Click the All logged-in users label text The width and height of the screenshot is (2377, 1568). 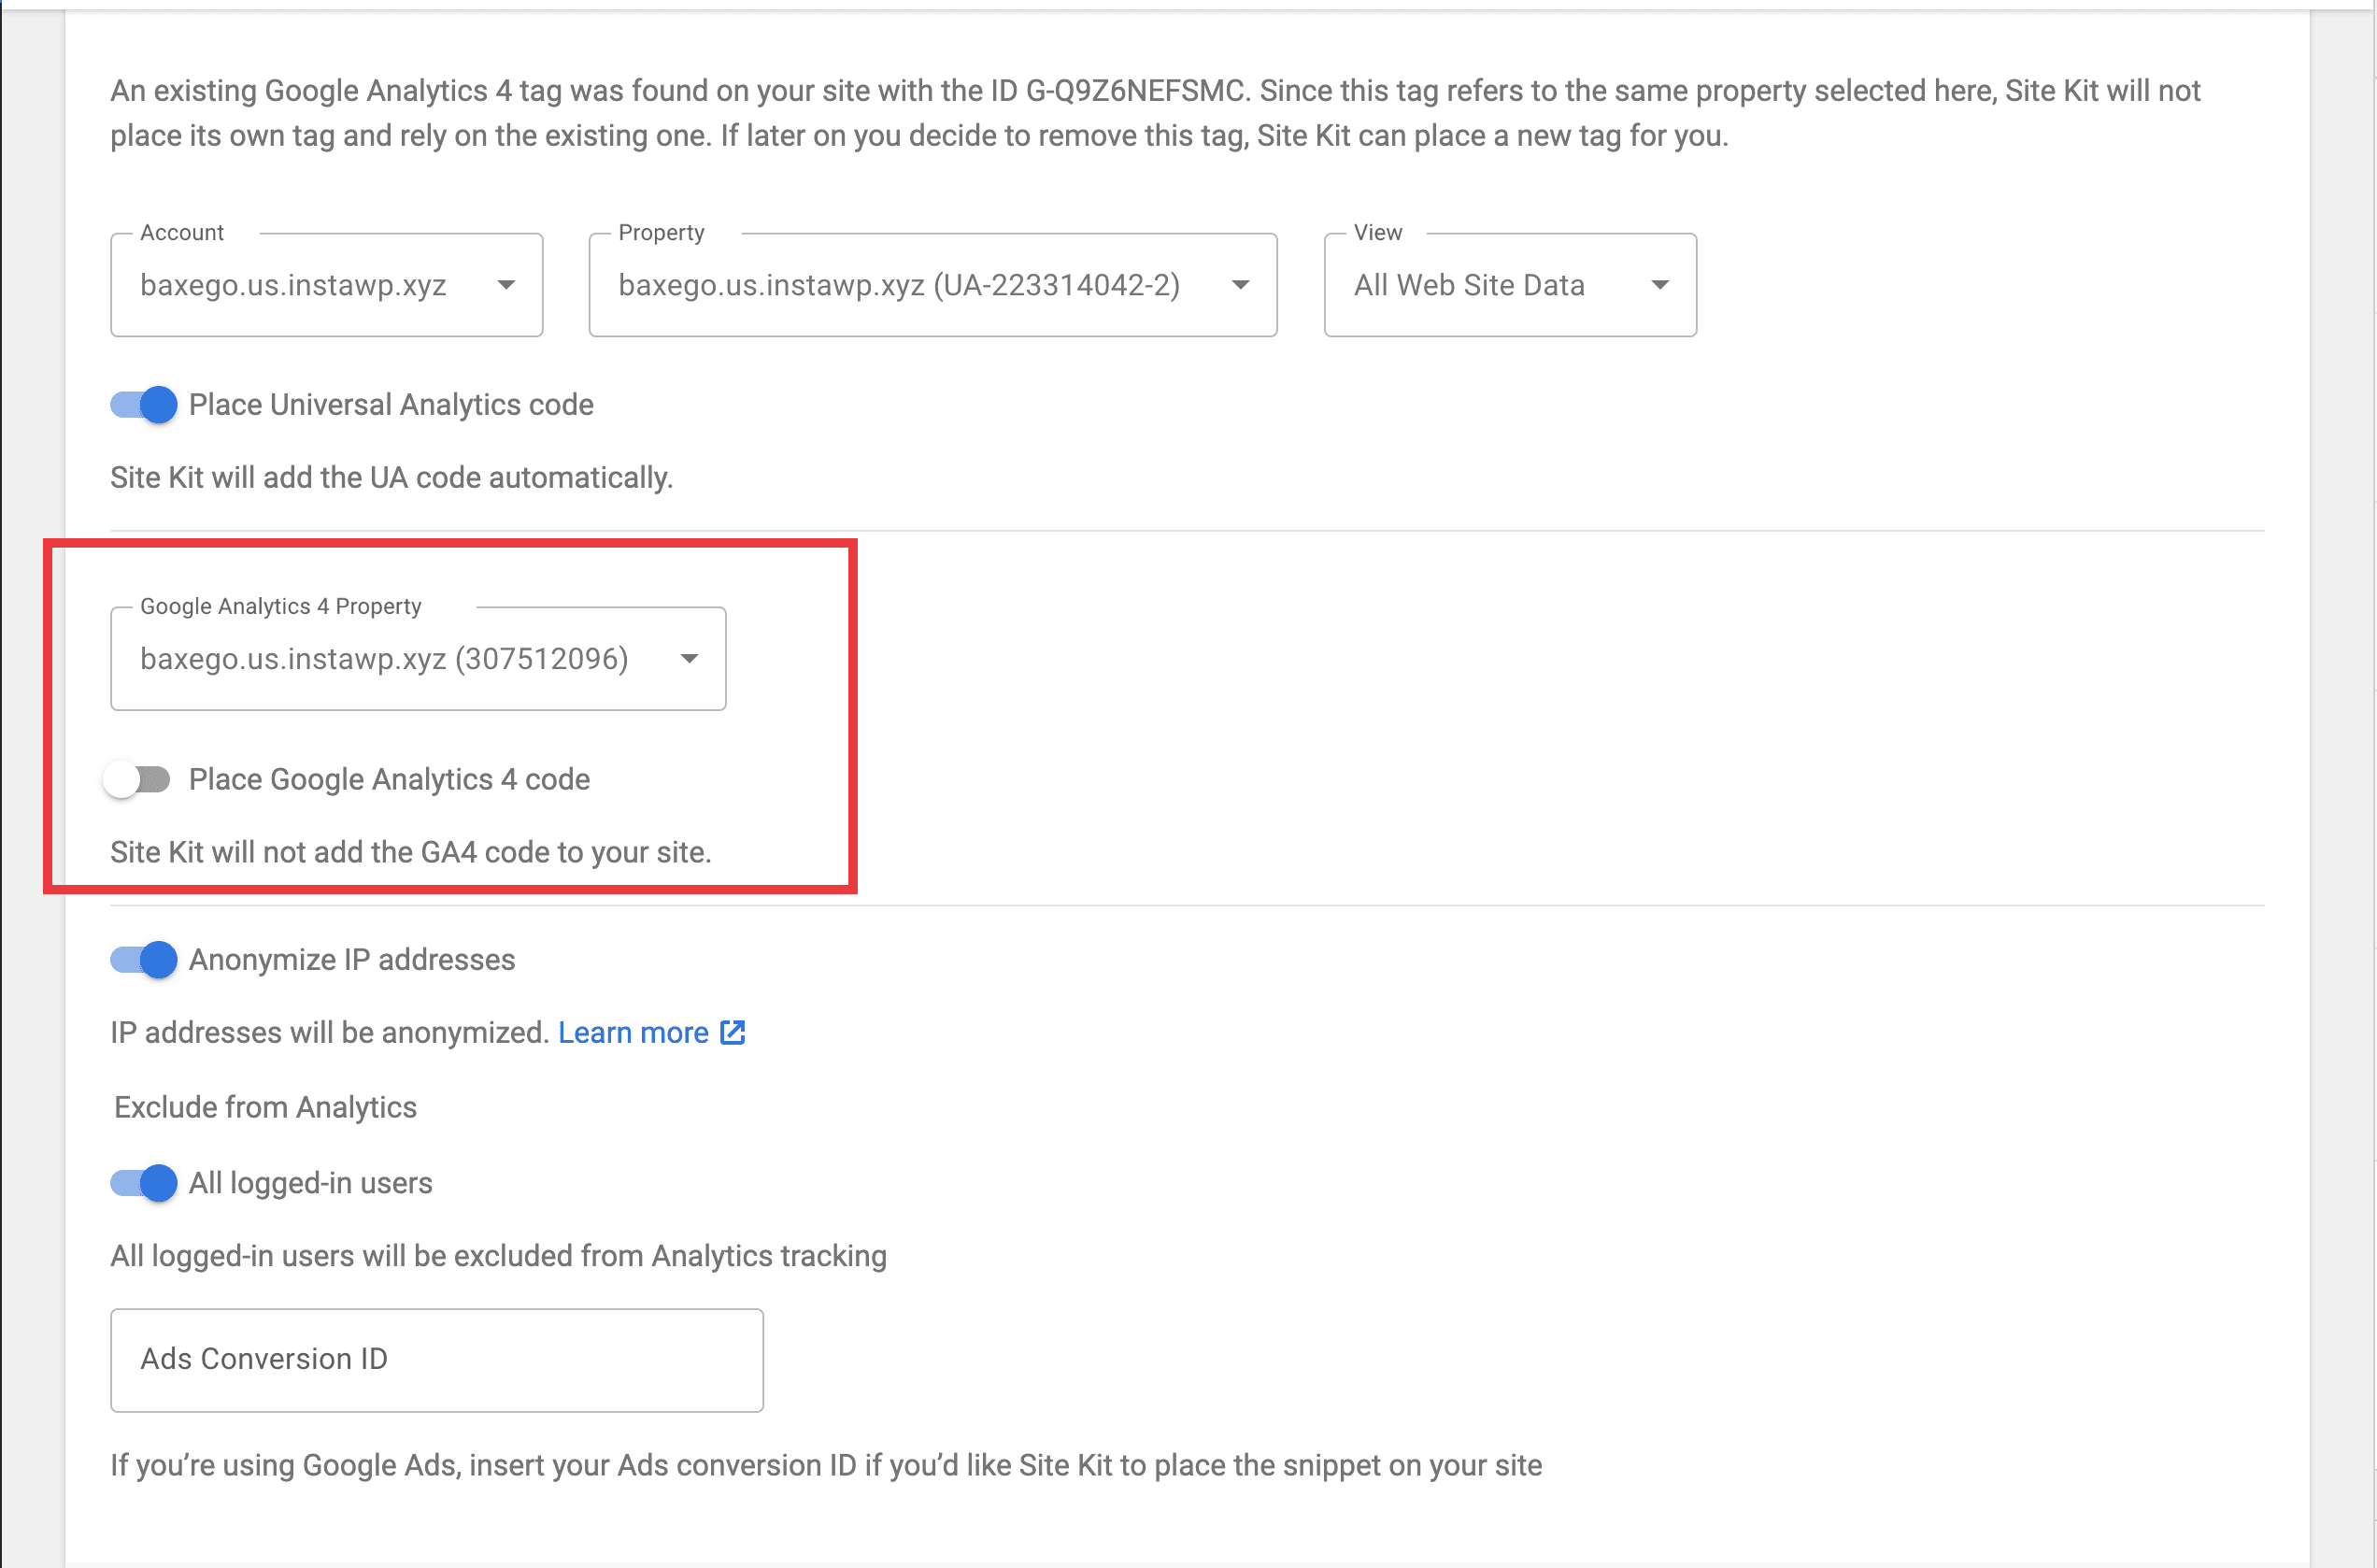(x=310, y=1184)
